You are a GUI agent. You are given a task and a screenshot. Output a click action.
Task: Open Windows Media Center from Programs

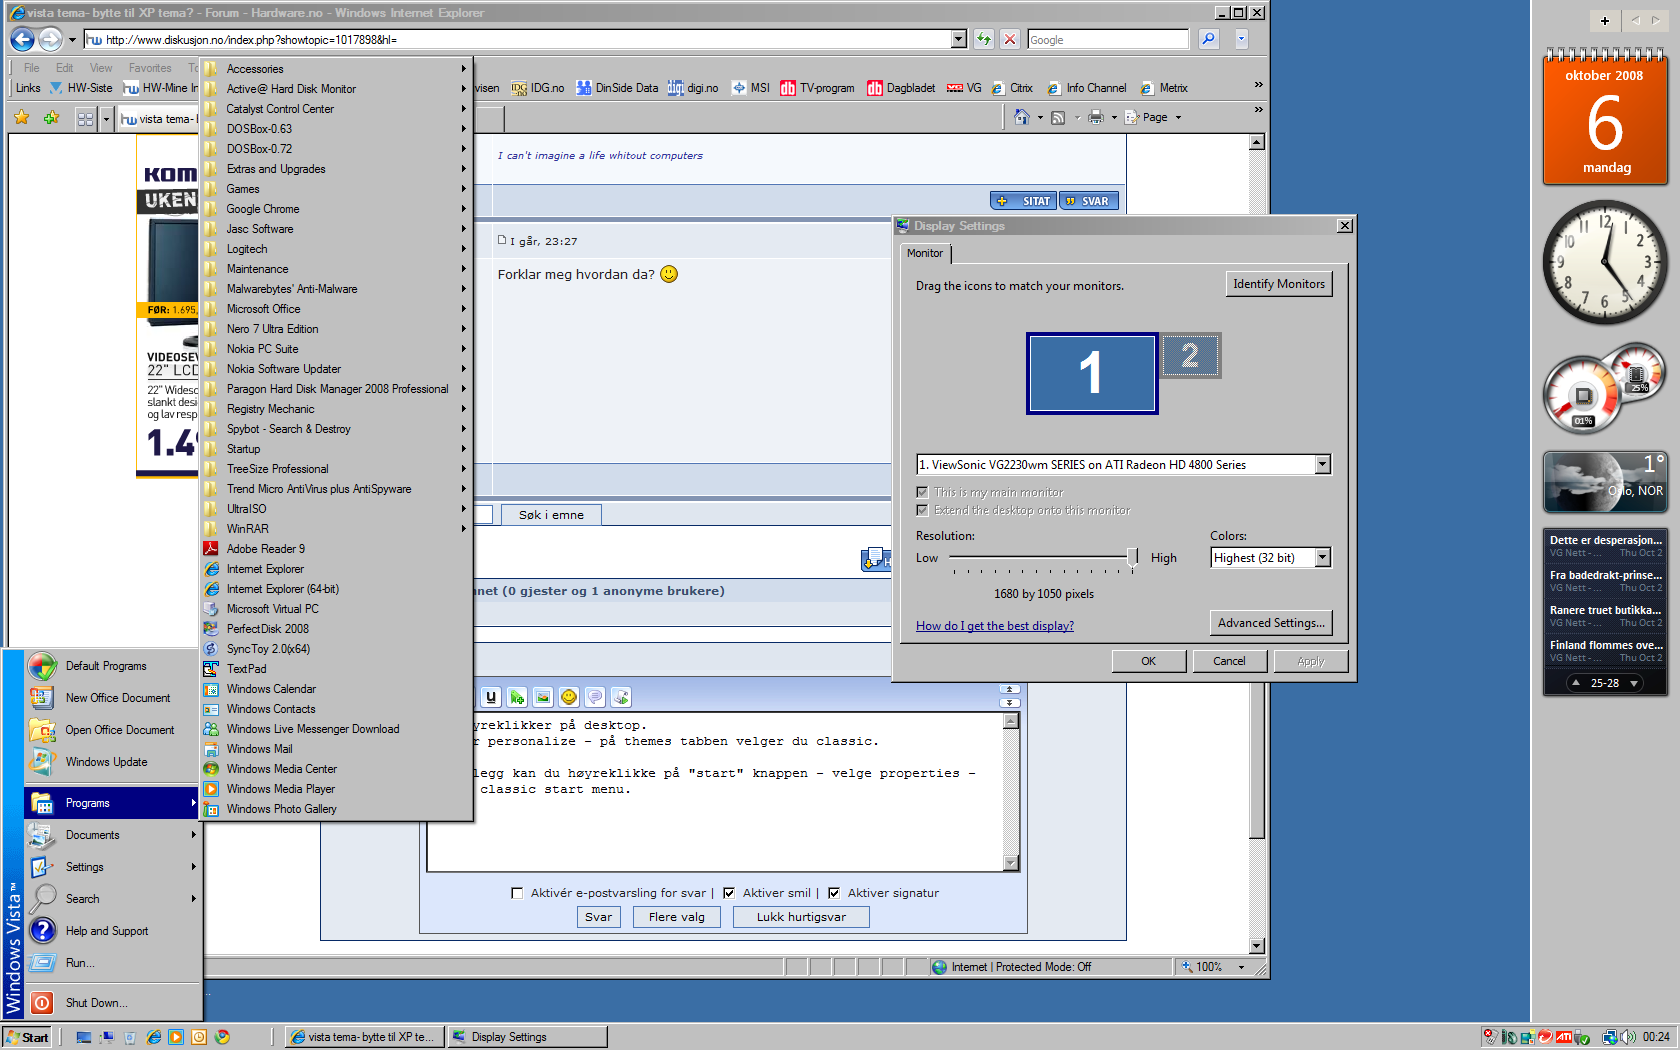[x=336, y=769]
